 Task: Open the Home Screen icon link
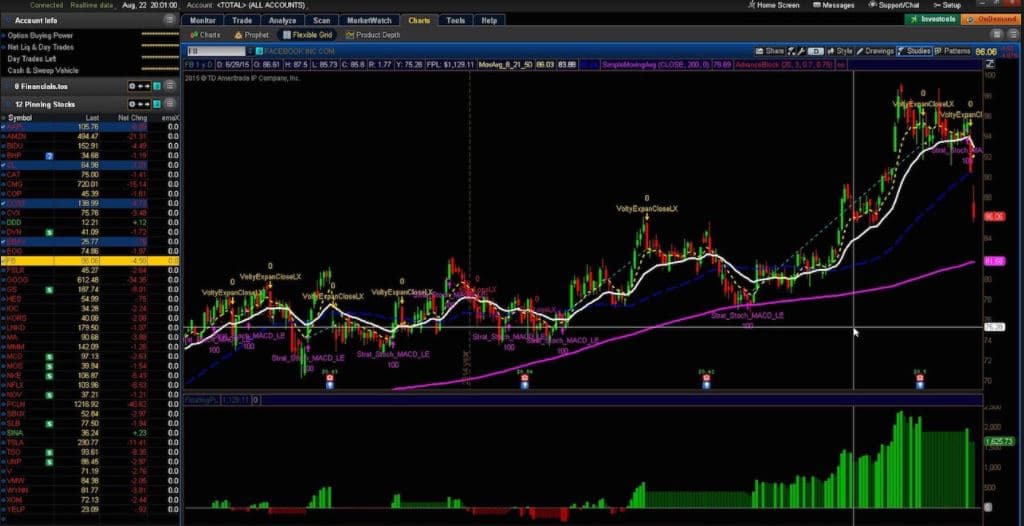(x=775, y=5)
